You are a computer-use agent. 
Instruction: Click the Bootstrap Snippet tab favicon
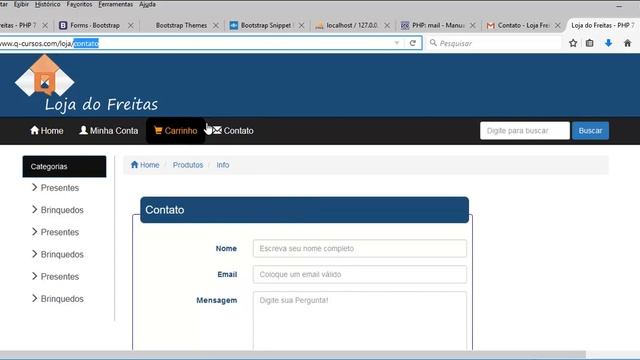233,25
